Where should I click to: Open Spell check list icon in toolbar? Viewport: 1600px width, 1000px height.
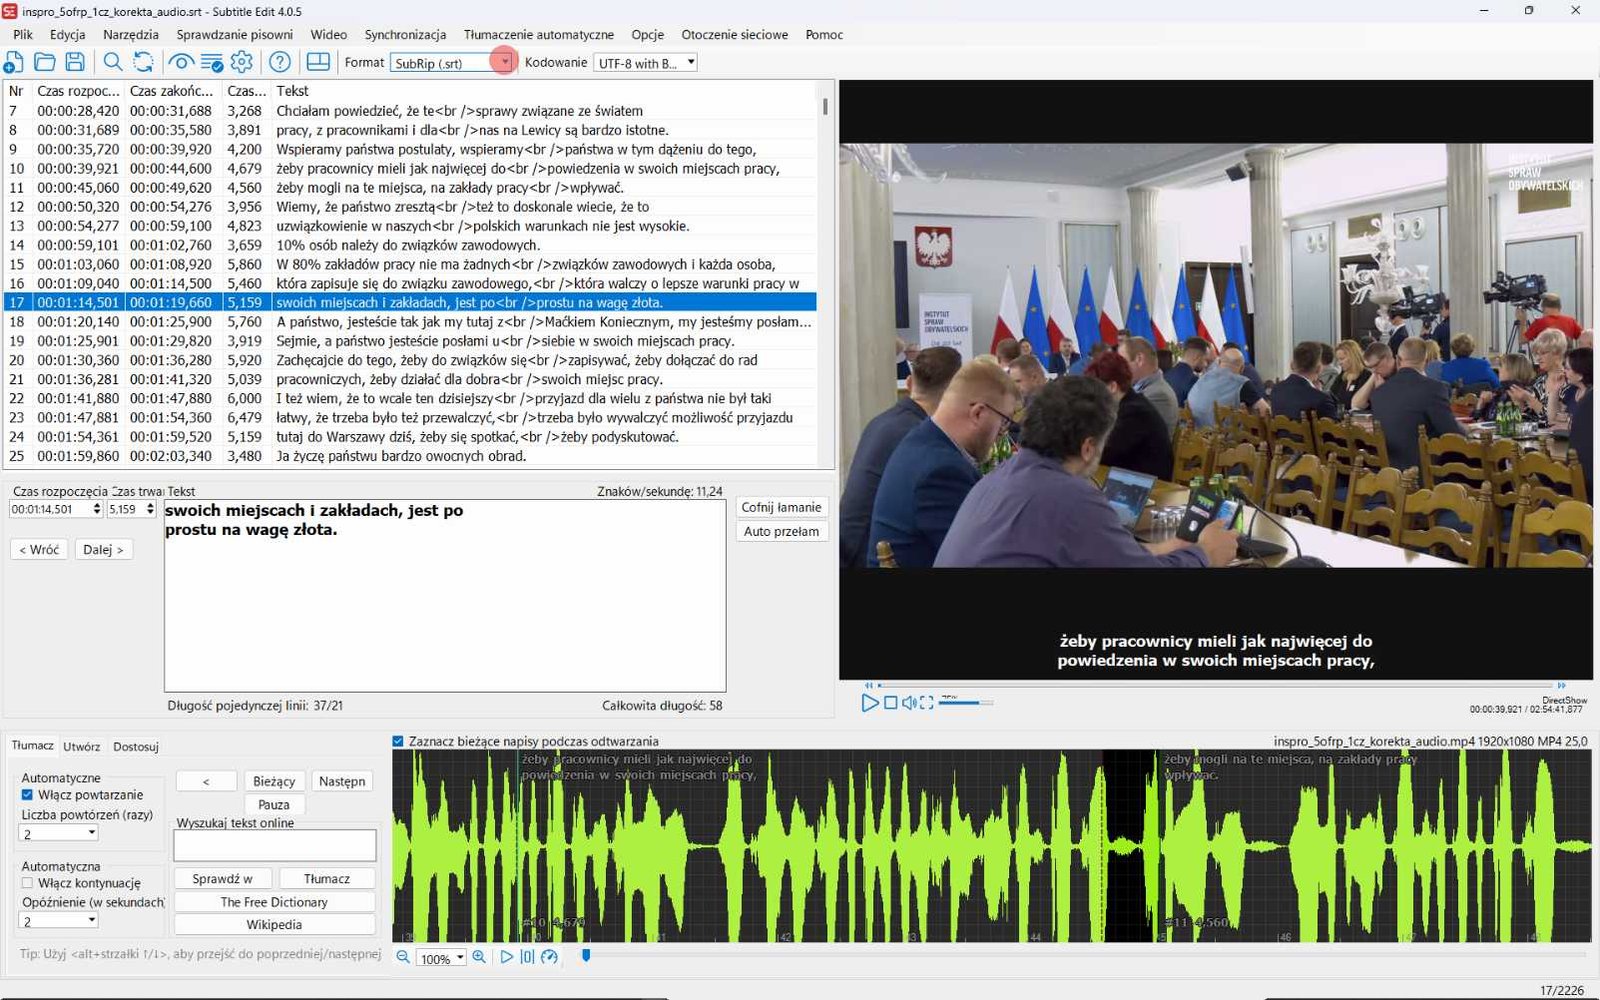[x=212, y=62]
